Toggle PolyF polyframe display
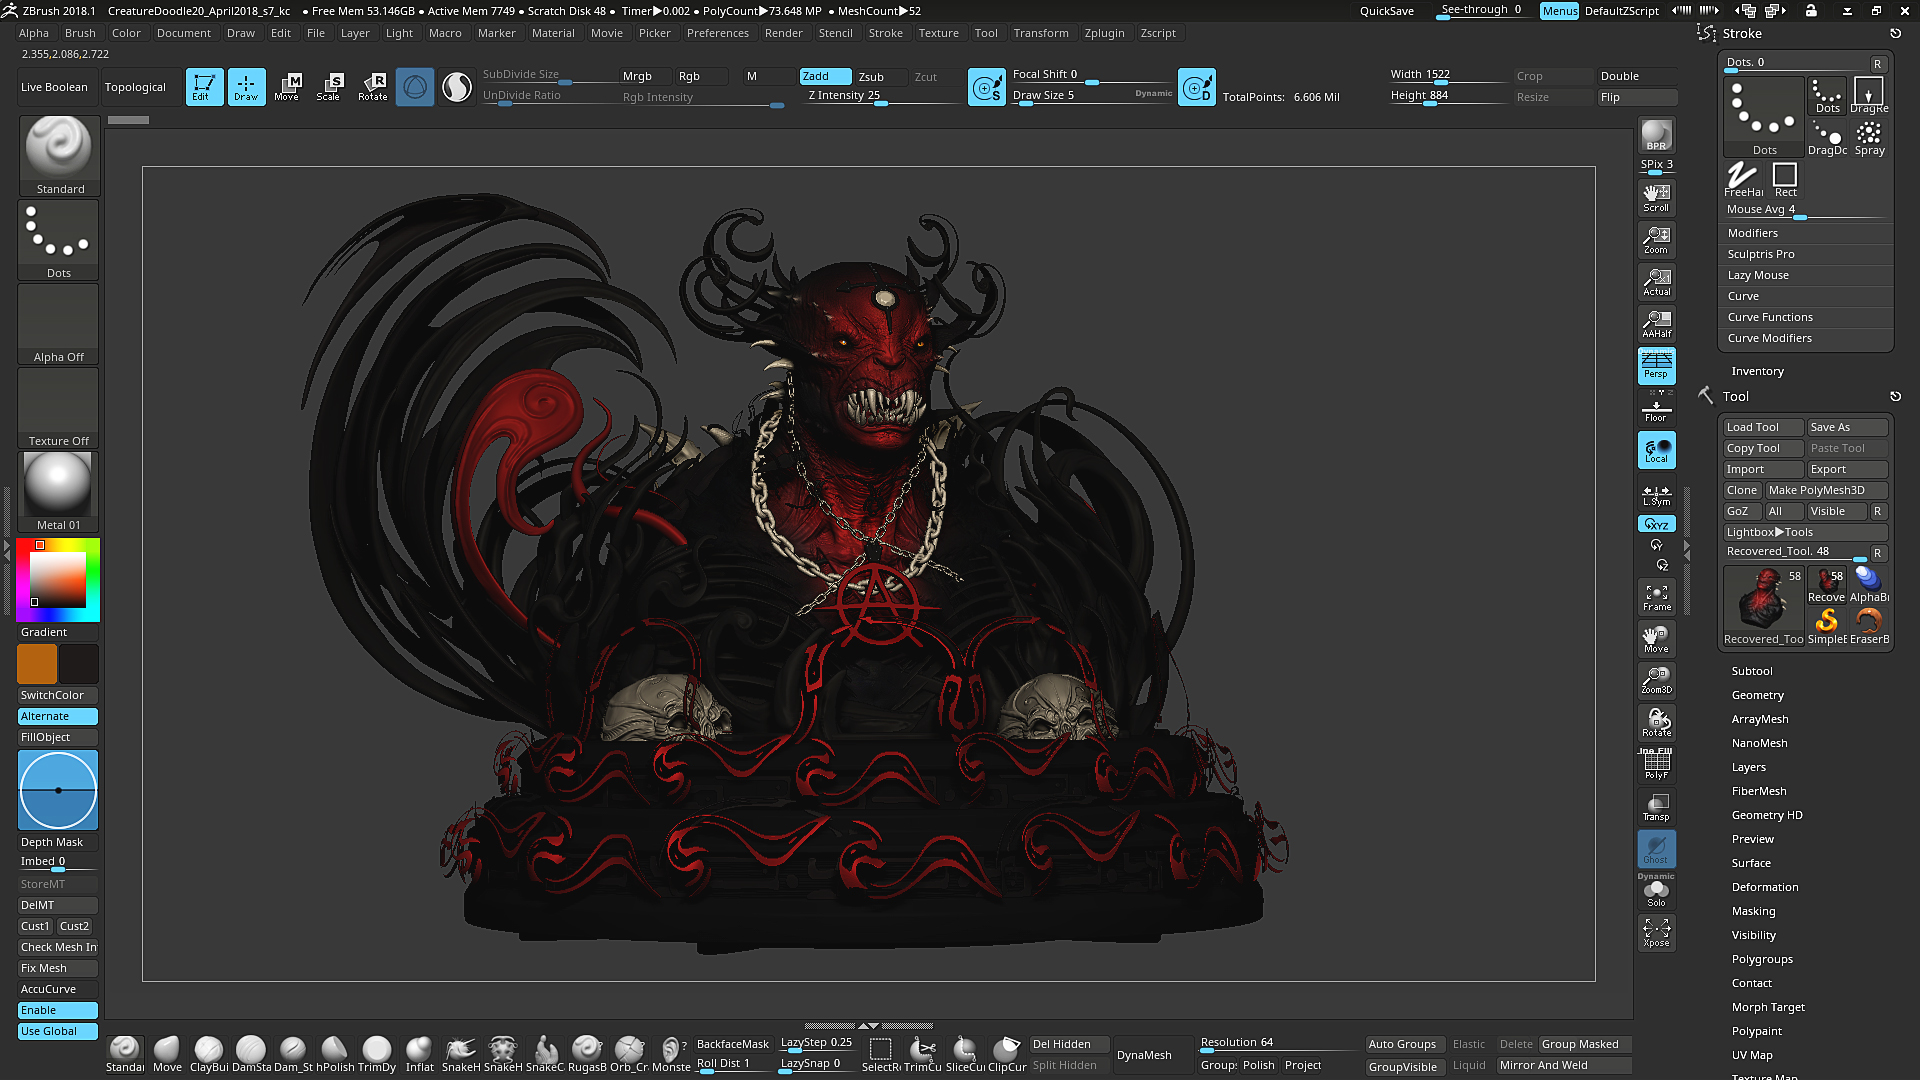1920x1080 pixels. (1656, 764)
